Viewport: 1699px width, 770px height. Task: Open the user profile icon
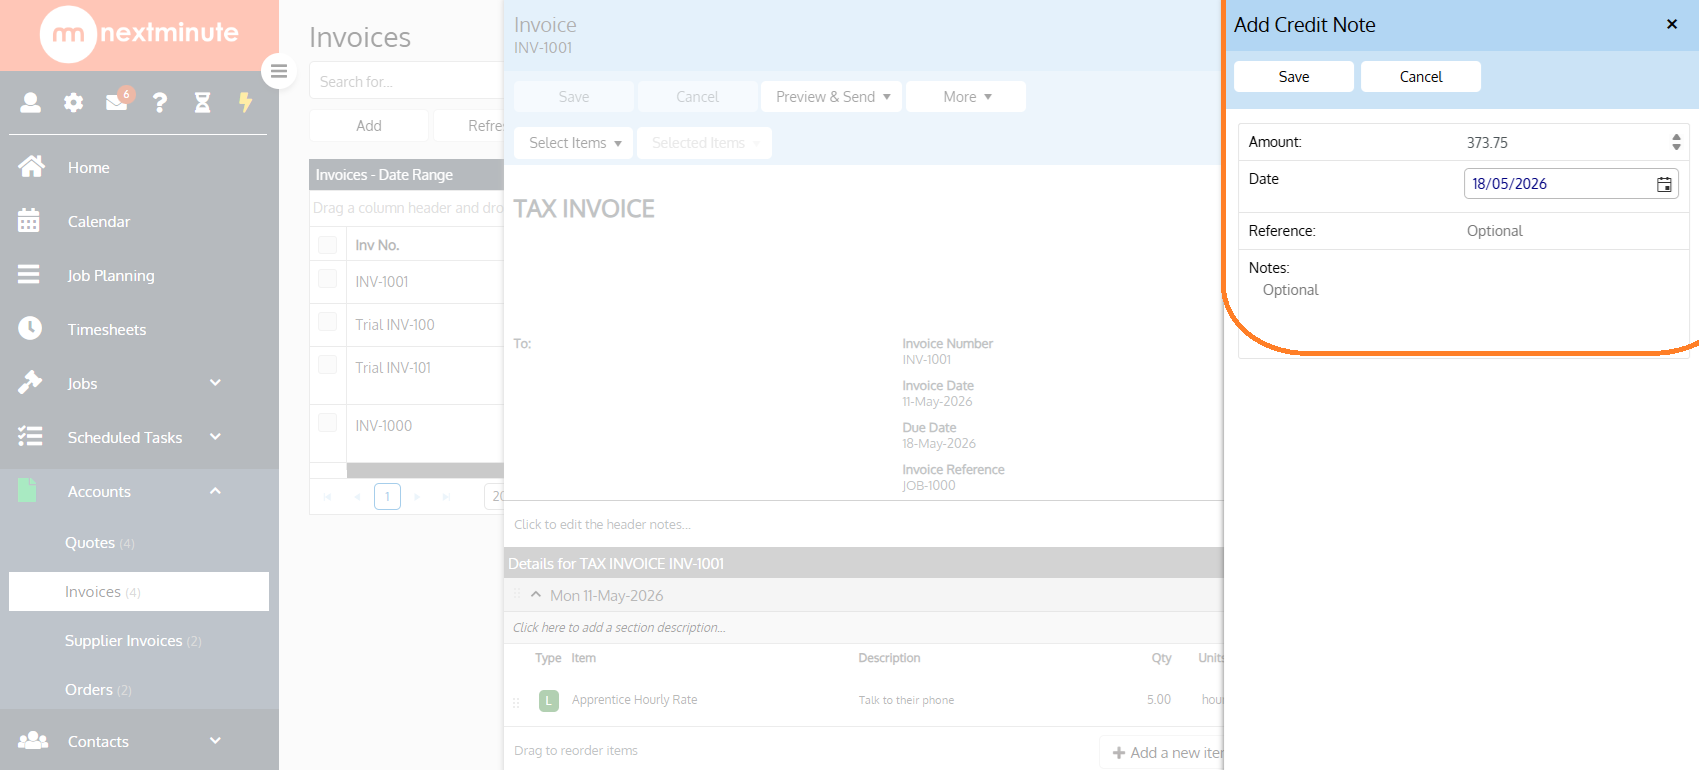[31, 102]
